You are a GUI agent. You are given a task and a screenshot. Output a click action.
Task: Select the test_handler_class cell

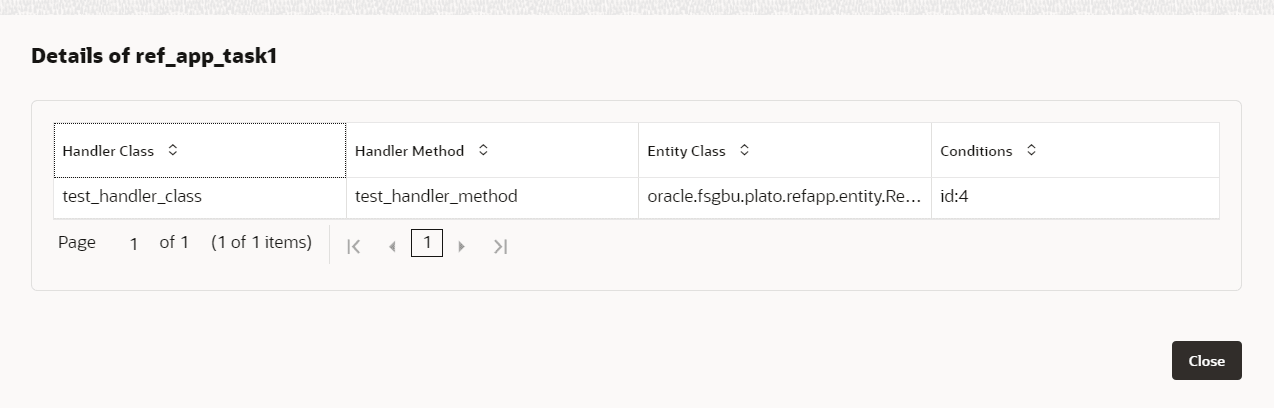pyautogui.click(x=132, y=197)
